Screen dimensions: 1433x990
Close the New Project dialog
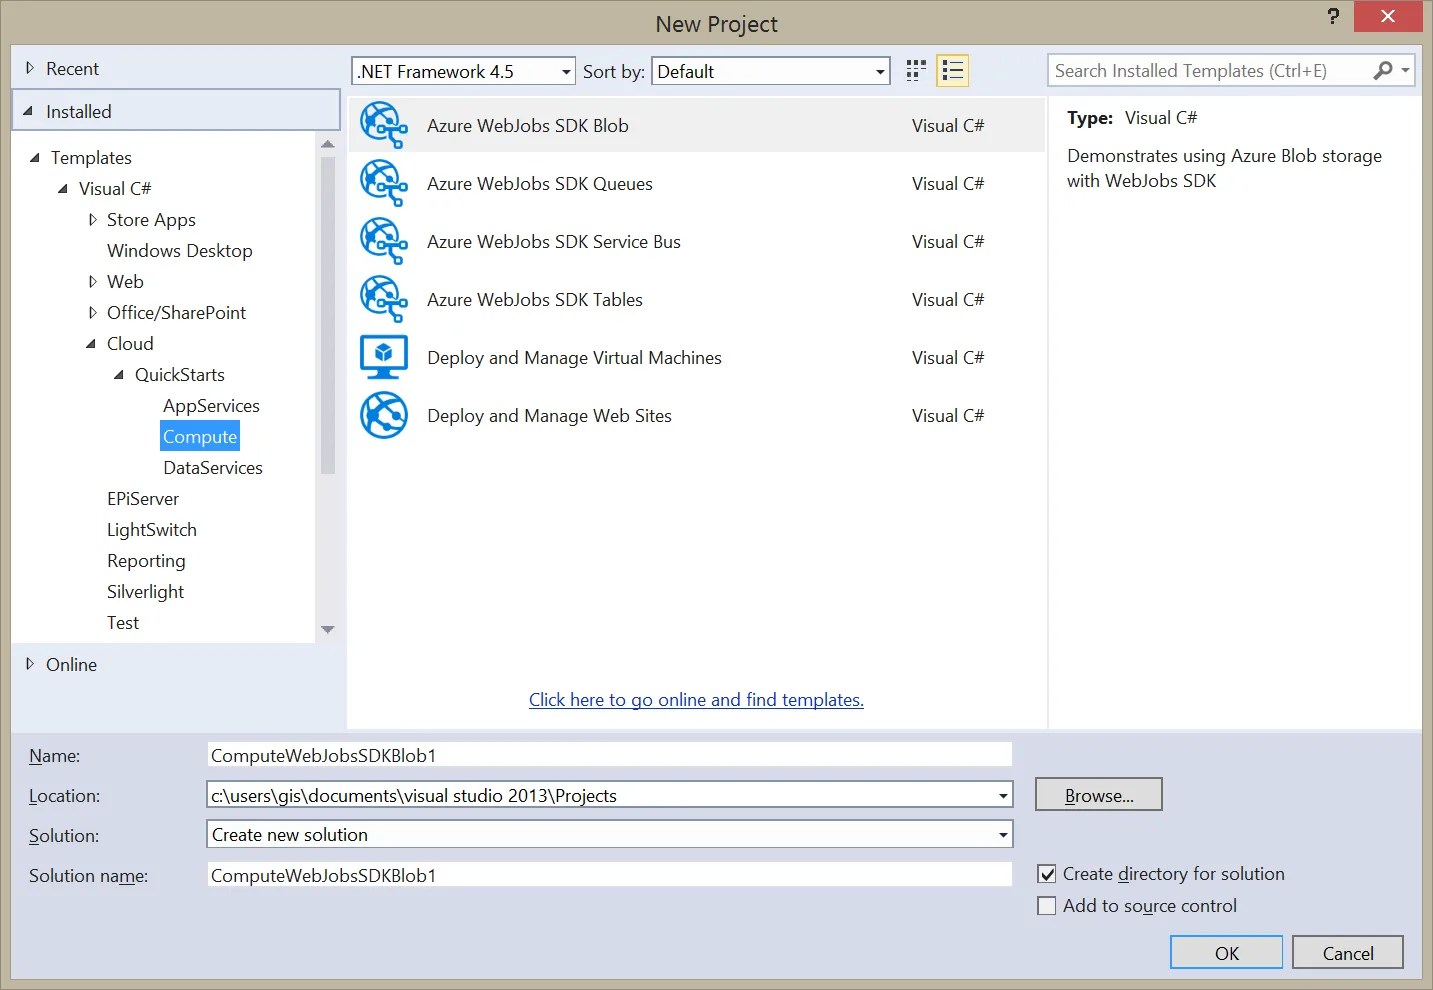point(1388,16)
